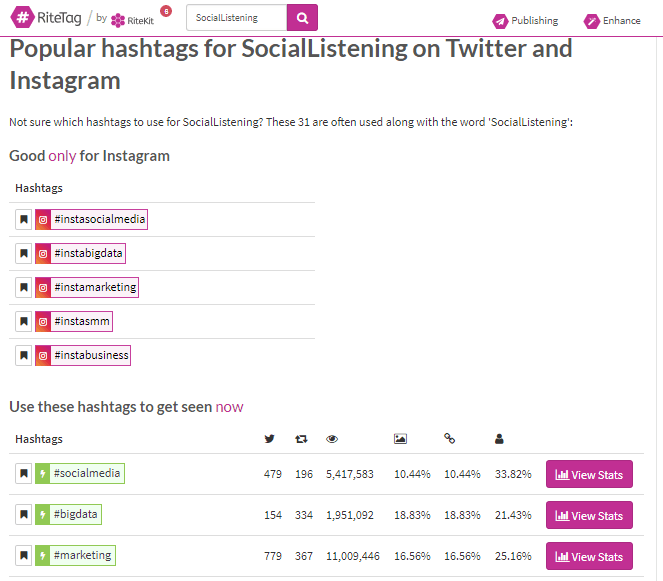Click the SocialListening search field
The height and width of the screenshot is (581, 663).
(236, 17)
